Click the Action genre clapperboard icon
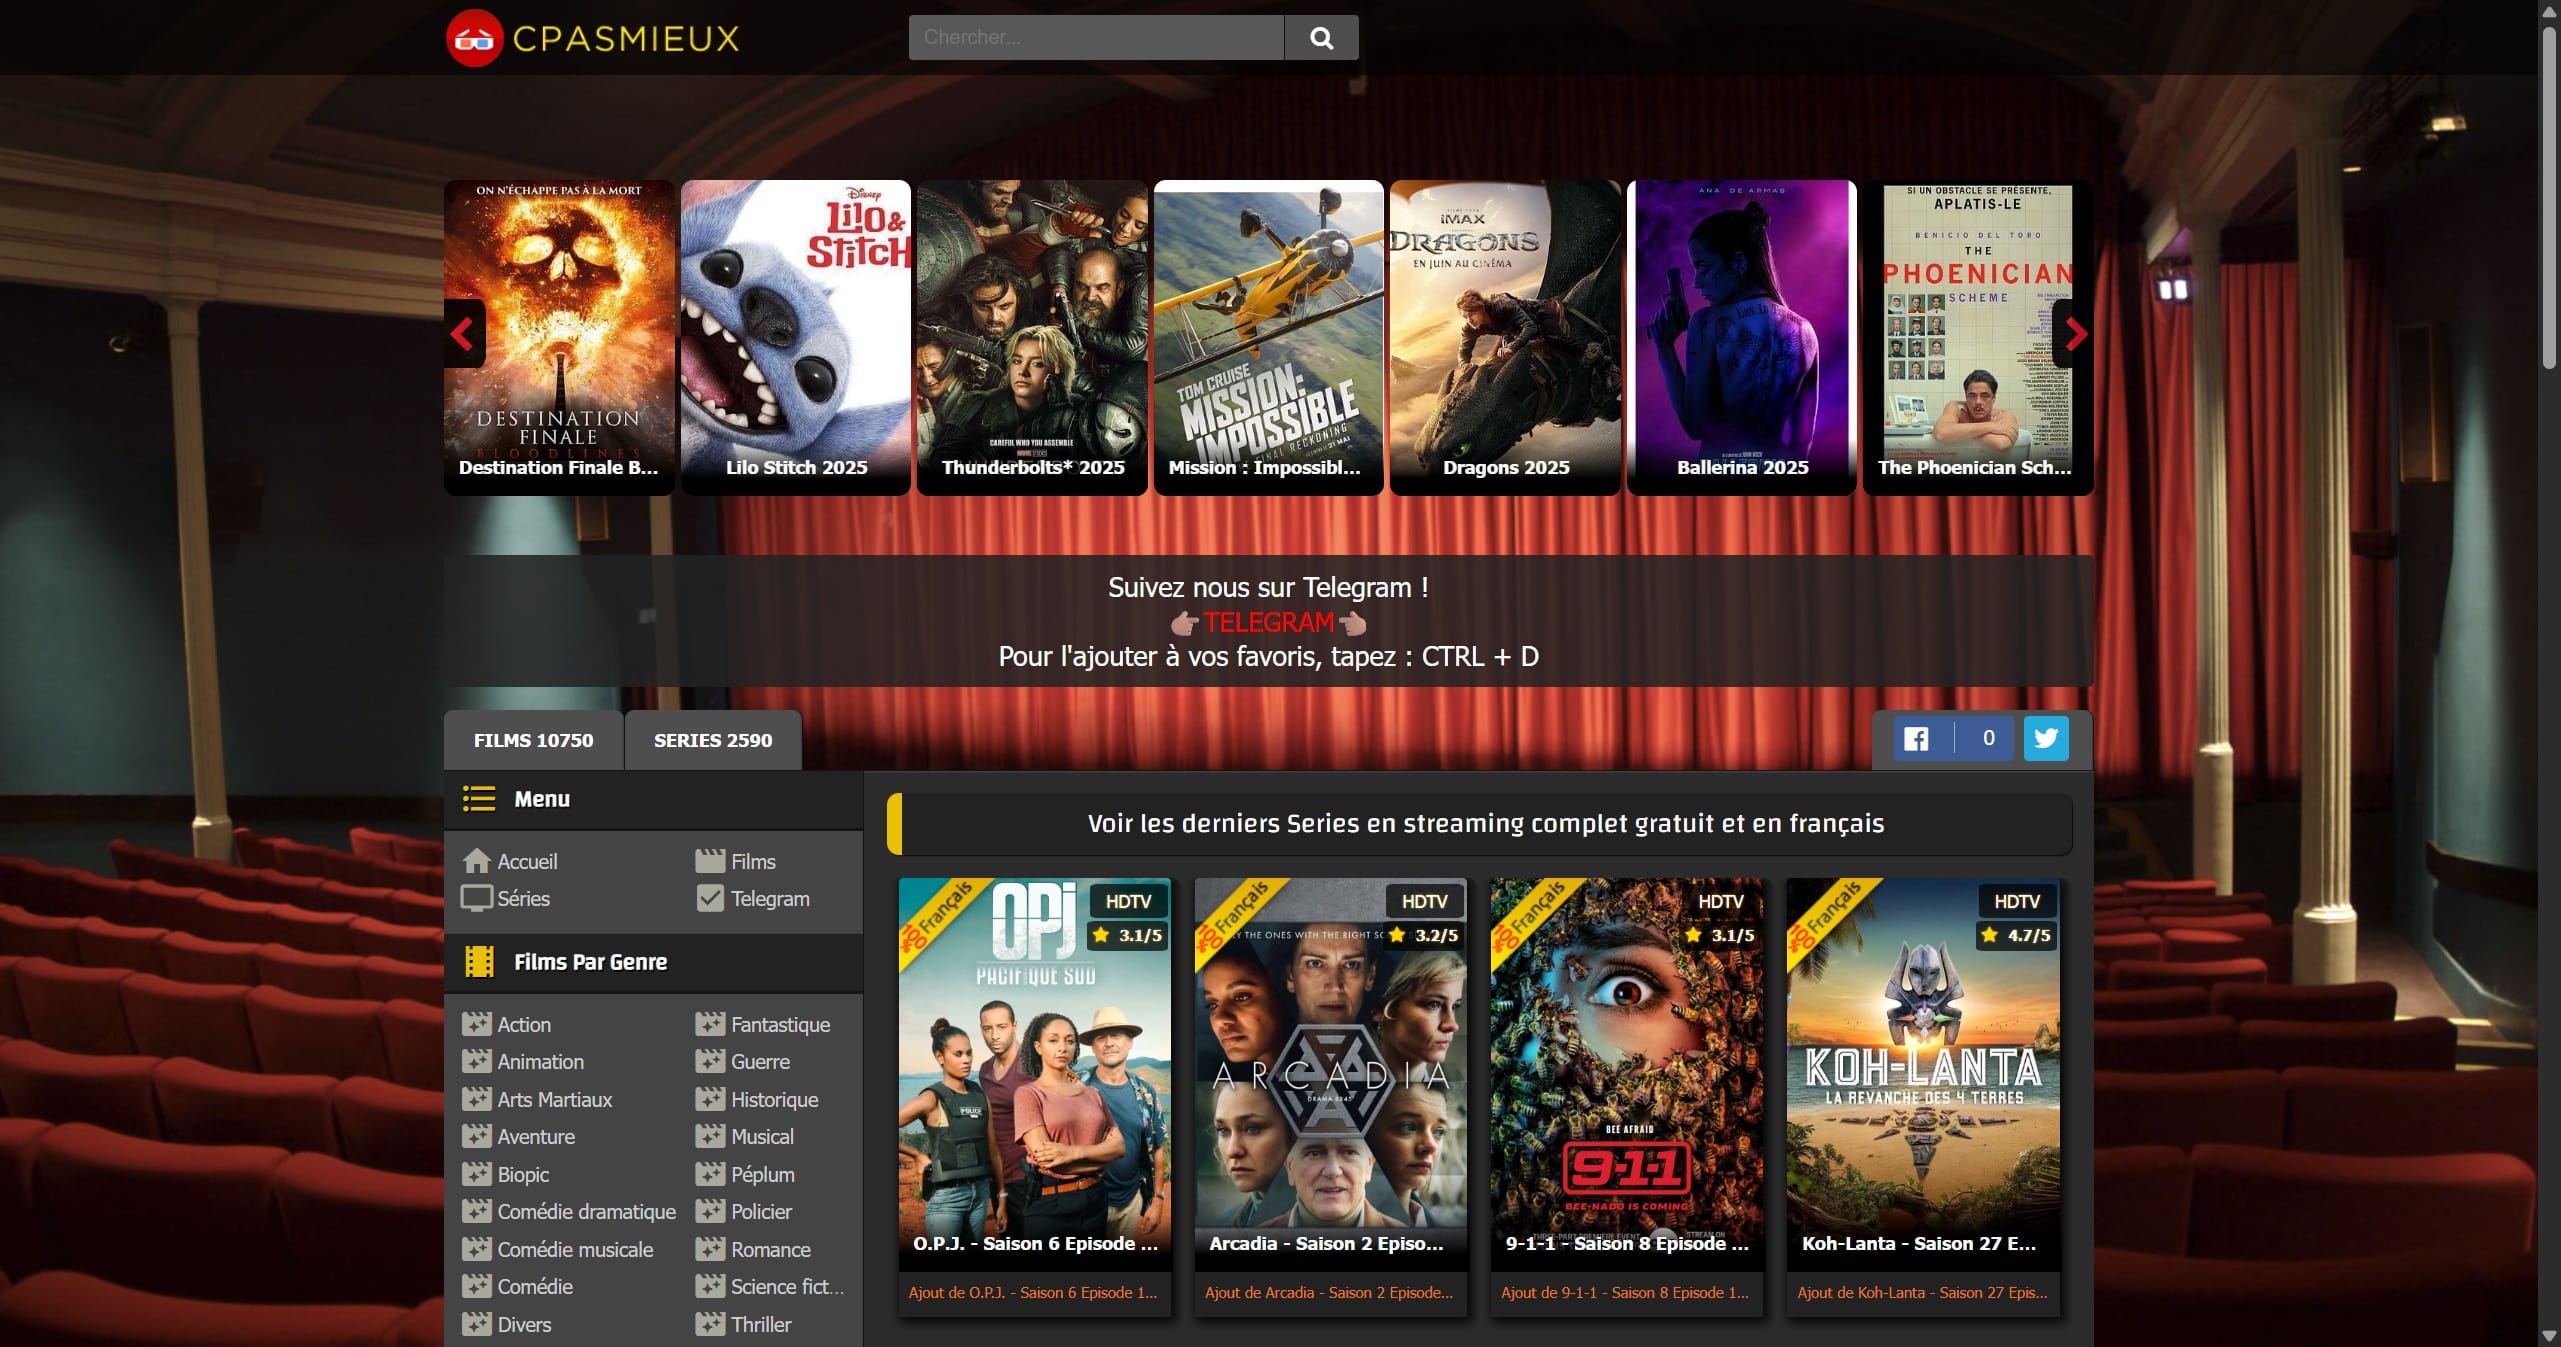Screen dimensions: 2561x1347 pos(476,1024)
